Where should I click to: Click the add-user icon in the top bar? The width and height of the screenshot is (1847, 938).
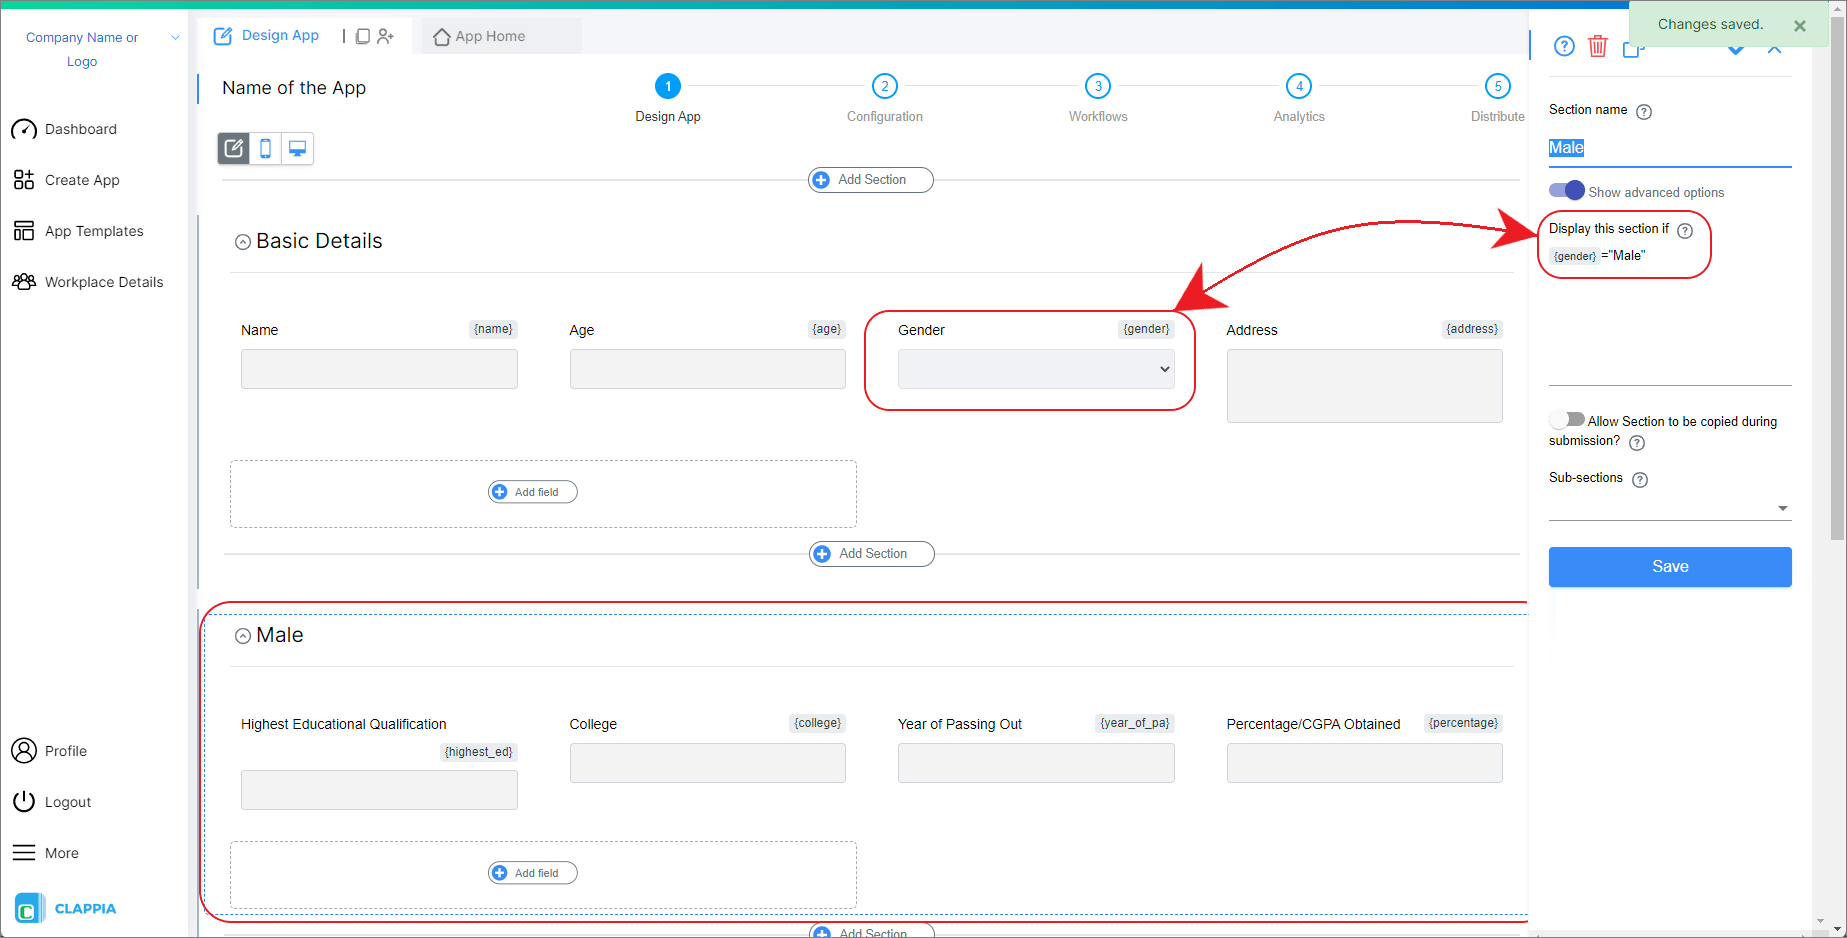[386, 35]
